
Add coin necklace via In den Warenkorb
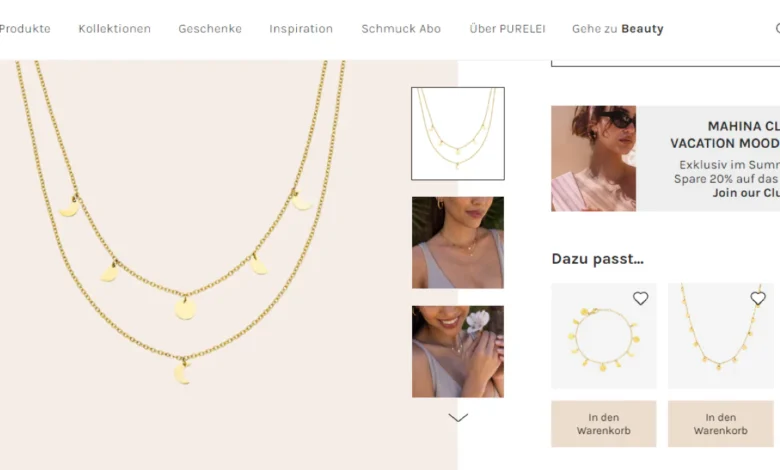(720, 424)
